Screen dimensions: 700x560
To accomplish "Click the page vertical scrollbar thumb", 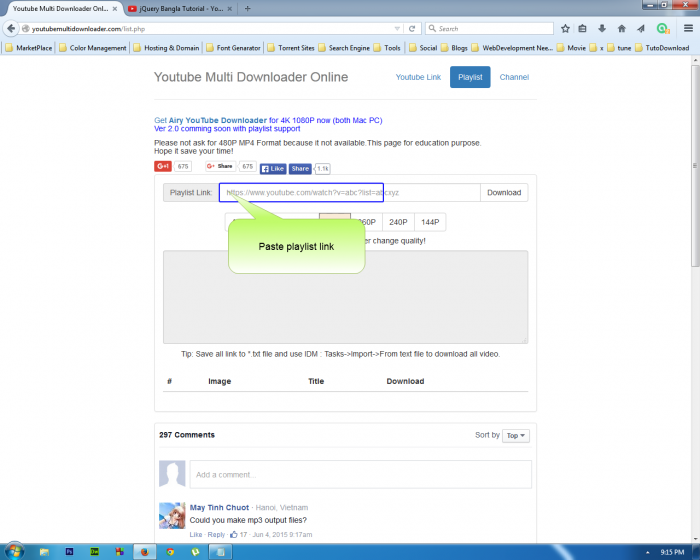I will [x=695, y=165].
